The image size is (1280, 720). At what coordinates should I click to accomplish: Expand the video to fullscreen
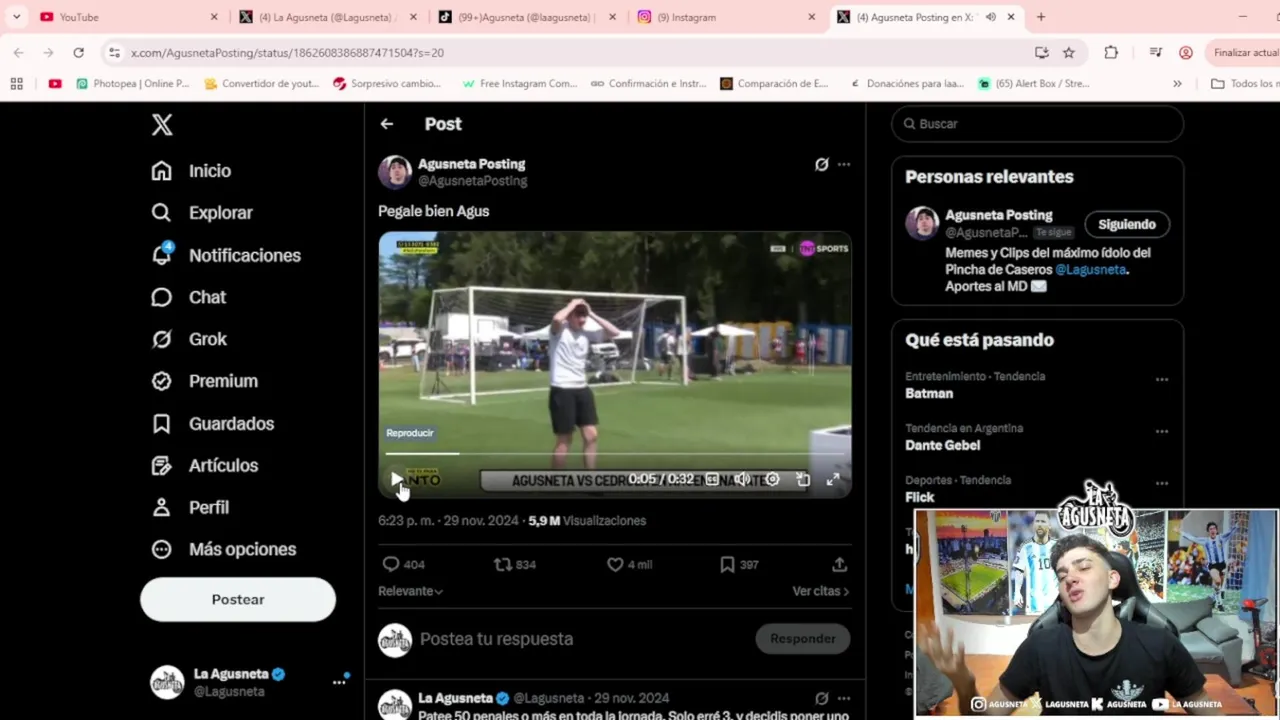click(x=832, y=480)
